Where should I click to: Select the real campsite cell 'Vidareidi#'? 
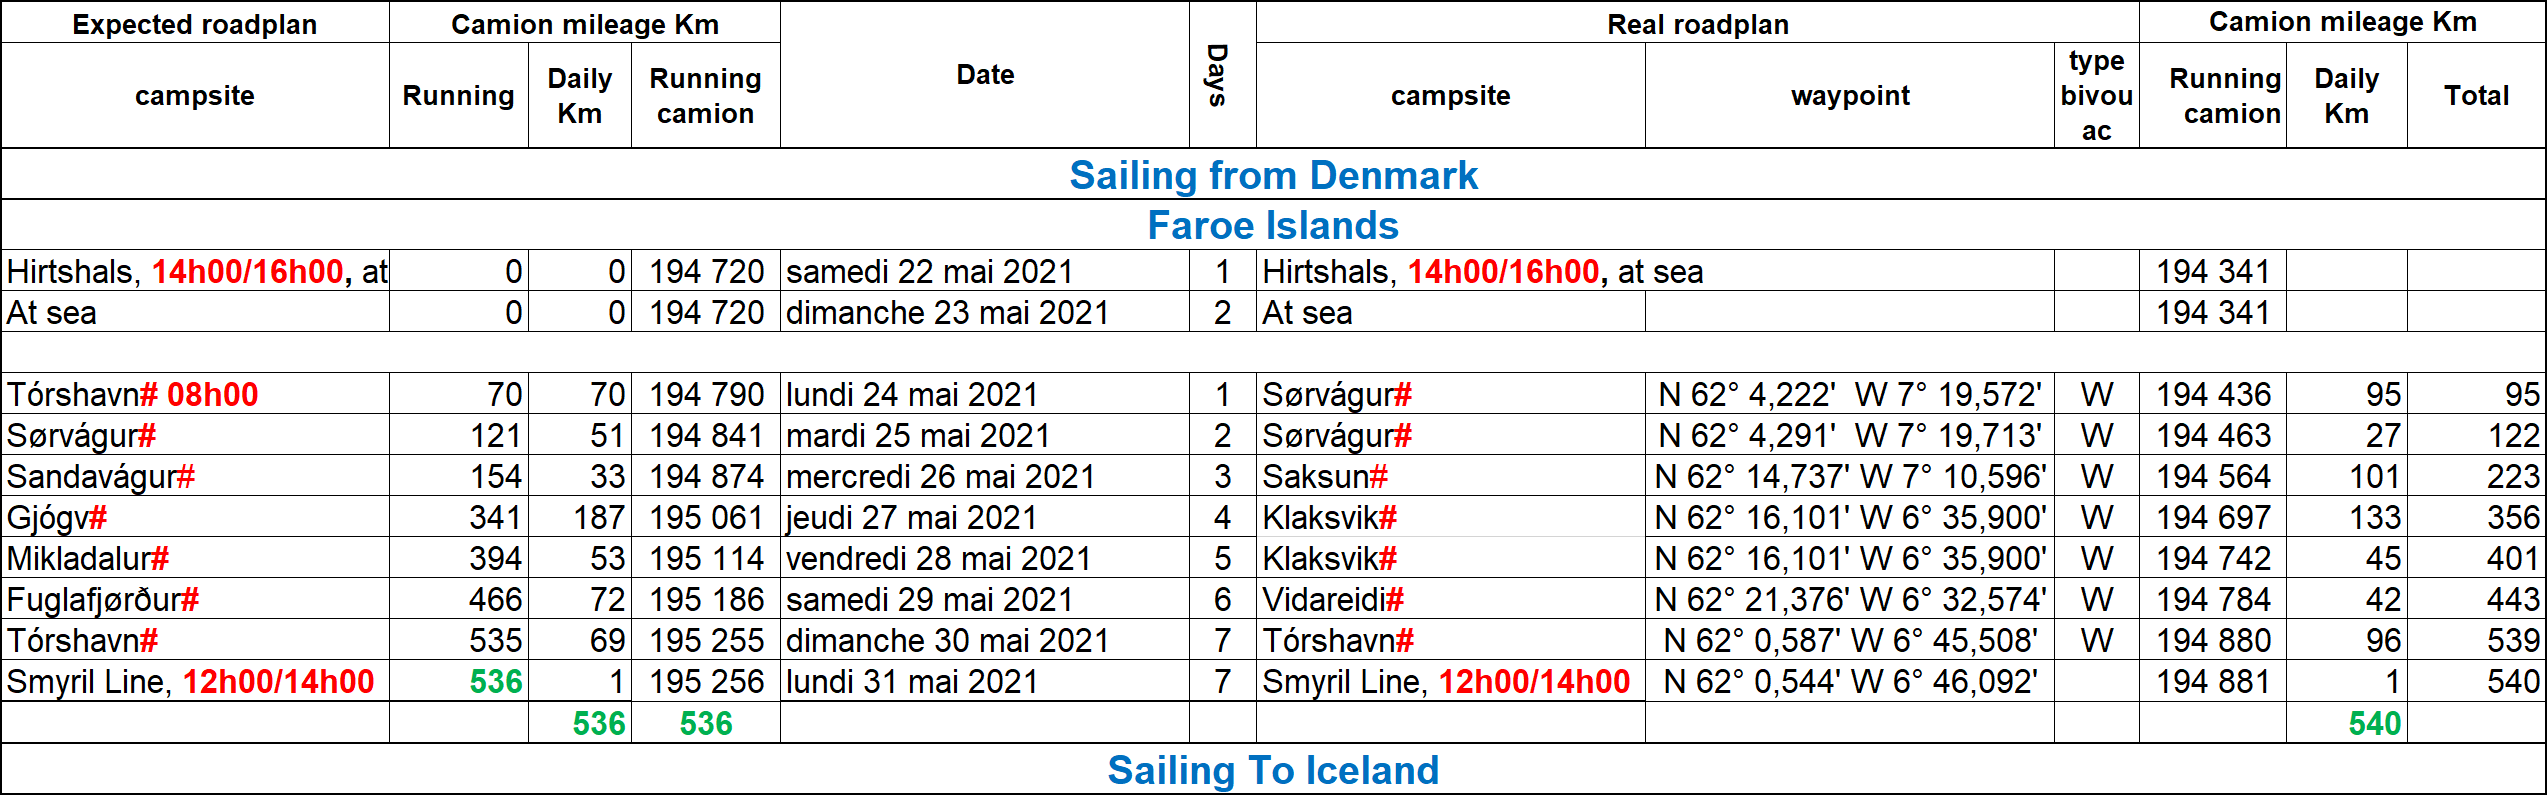(x=1333, y=600)
